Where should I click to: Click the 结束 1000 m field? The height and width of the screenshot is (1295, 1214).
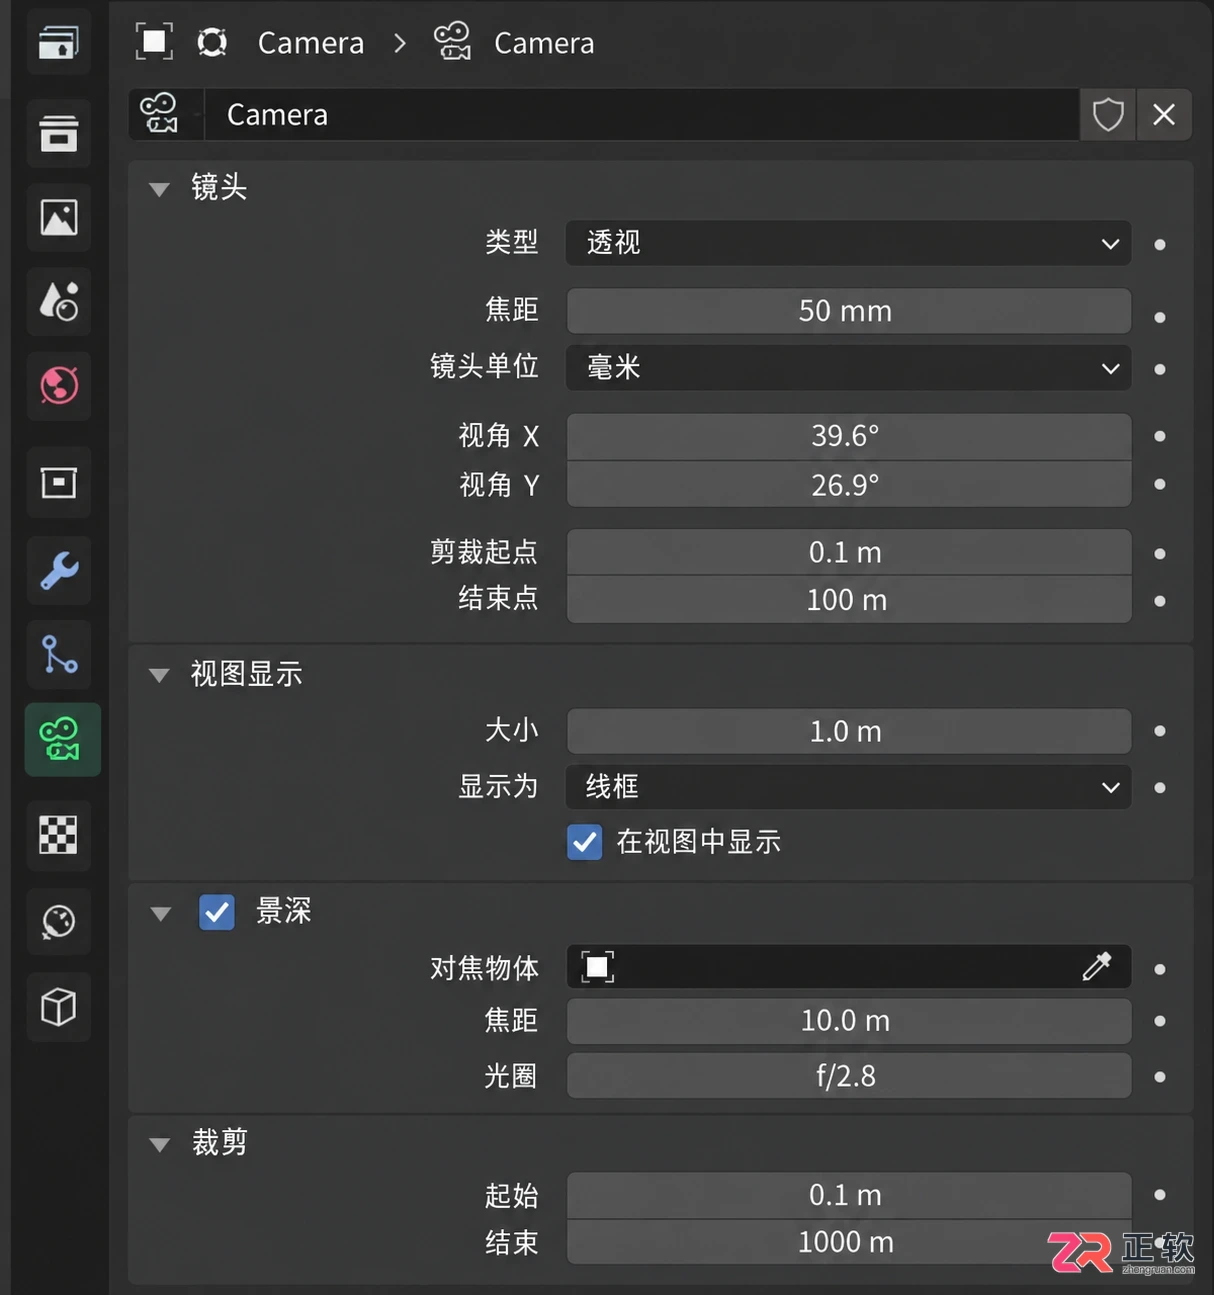(849, 1242)
